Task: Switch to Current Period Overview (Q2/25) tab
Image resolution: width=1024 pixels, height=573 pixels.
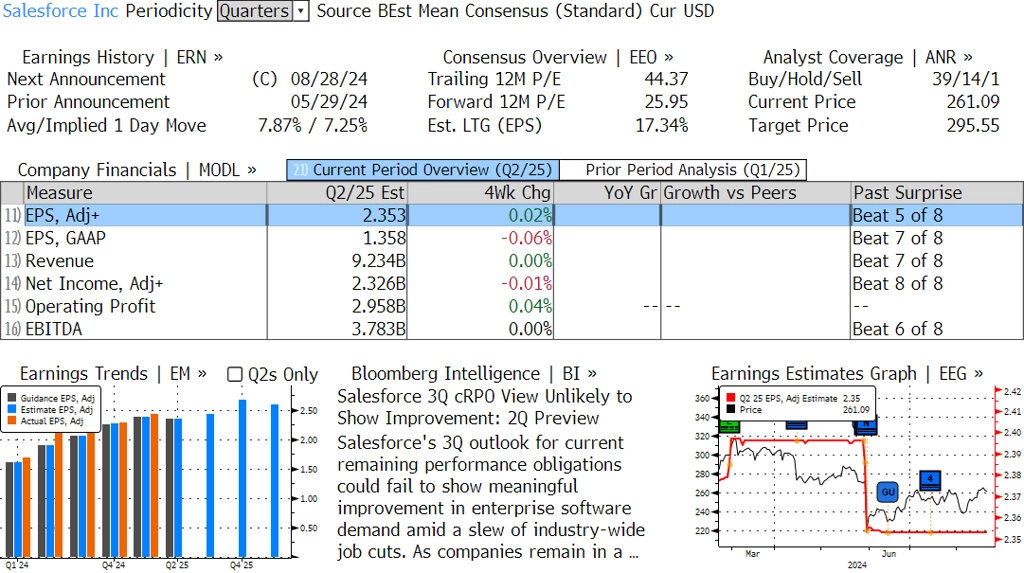Action: tap(423, 170)
